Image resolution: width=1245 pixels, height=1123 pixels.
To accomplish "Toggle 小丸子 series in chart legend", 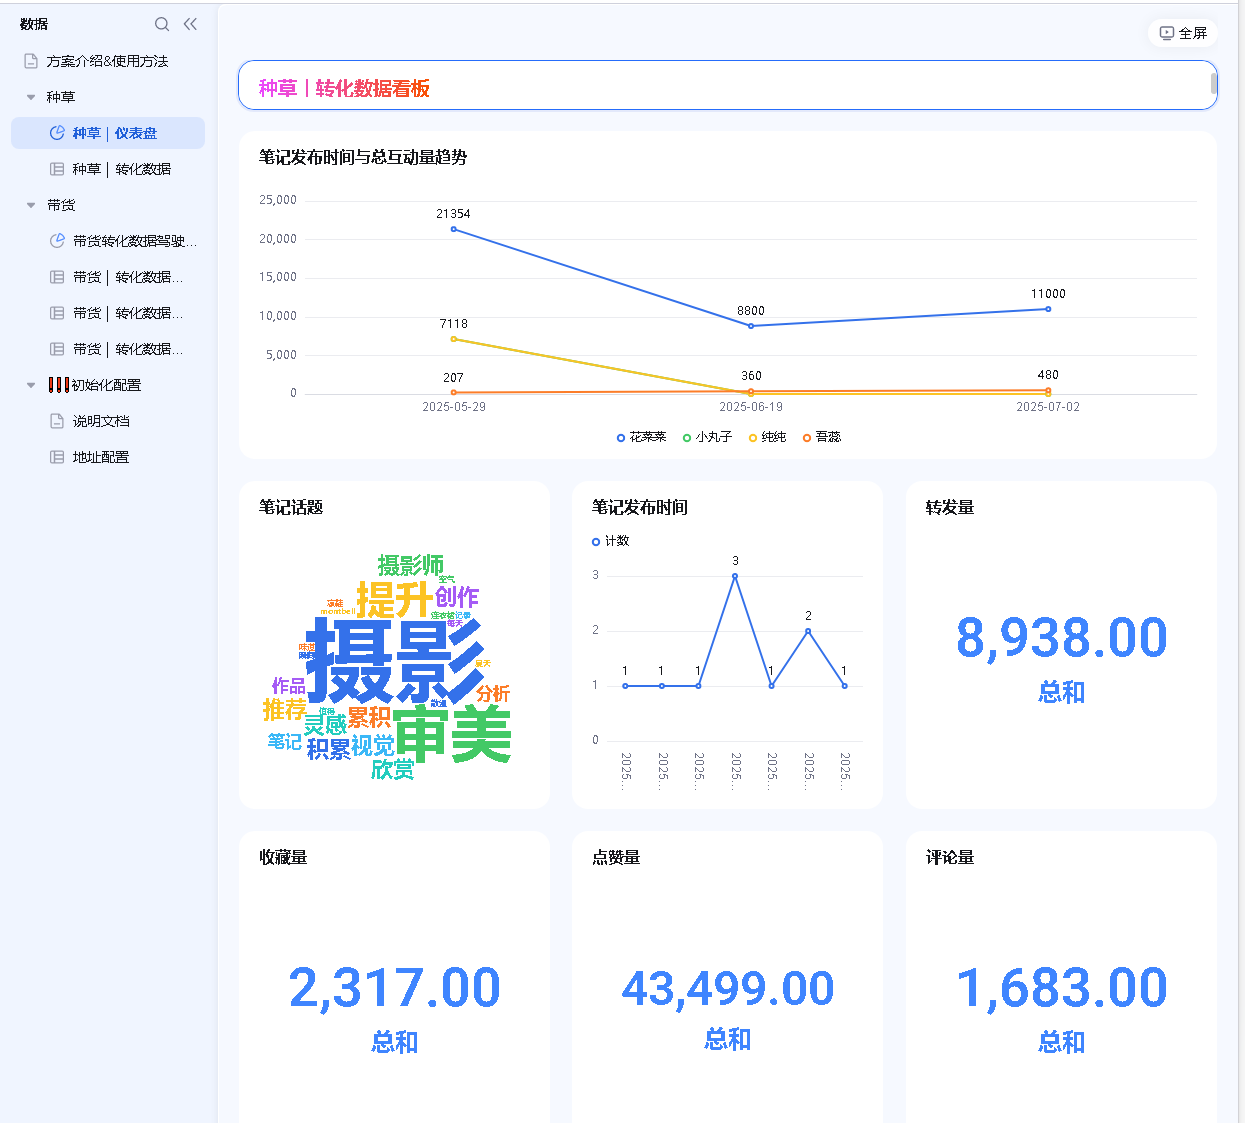I will click(707, 437).
